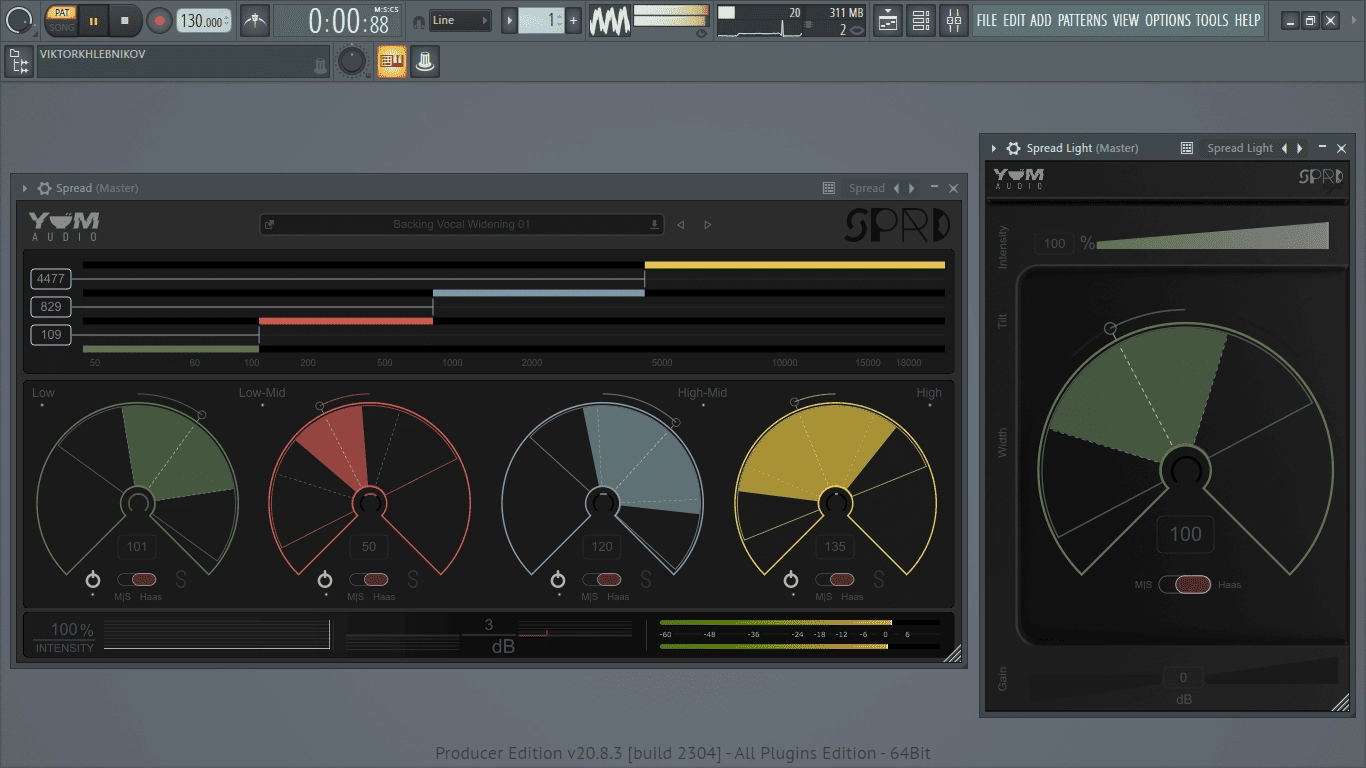Open the metronome icon
1366x768 pixels.
255,20
